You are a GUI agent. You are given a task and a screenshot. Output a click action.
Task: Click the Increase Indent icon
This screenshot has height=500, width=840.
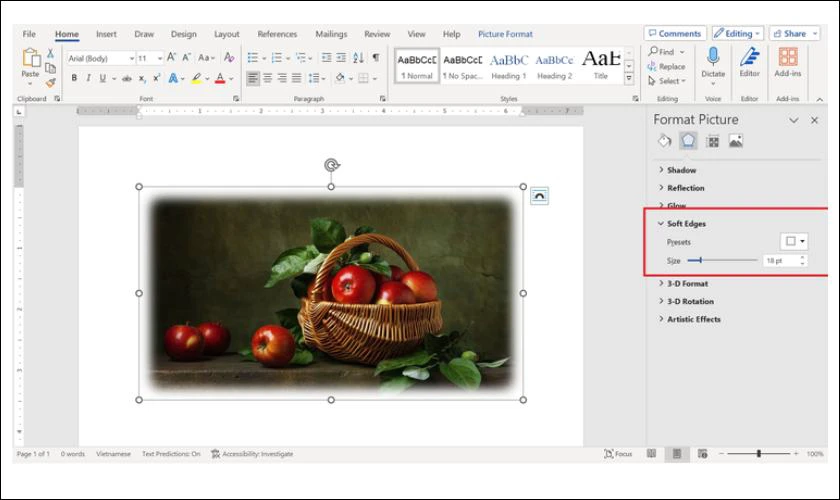[341, 57]
